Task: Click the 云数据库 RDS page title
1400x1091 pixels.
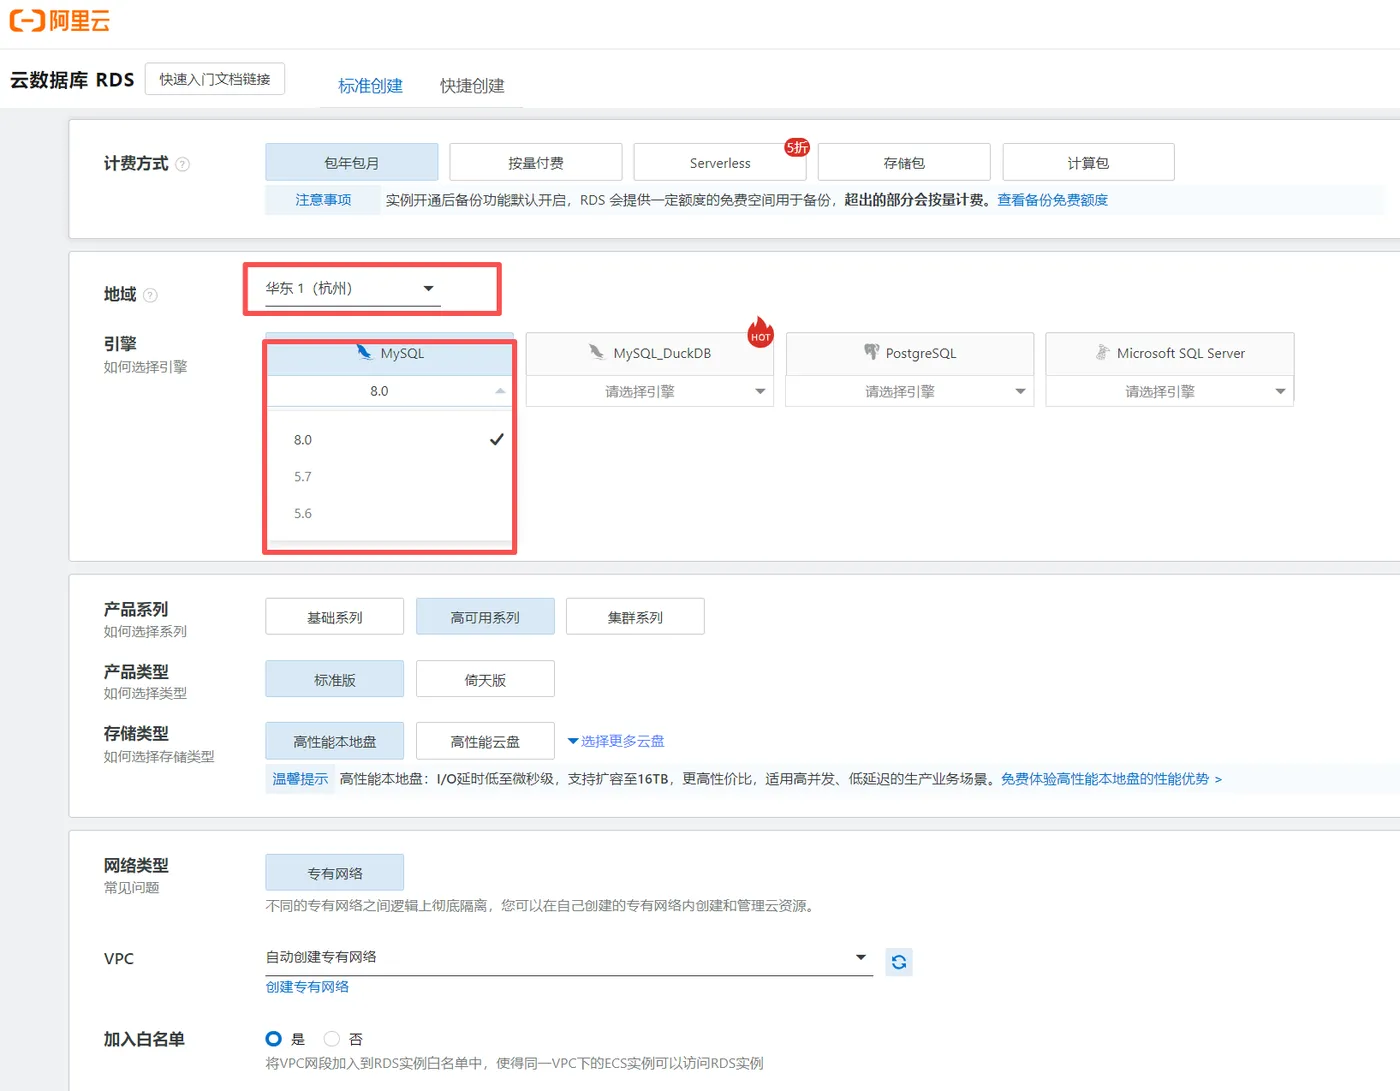Action: 72,80
